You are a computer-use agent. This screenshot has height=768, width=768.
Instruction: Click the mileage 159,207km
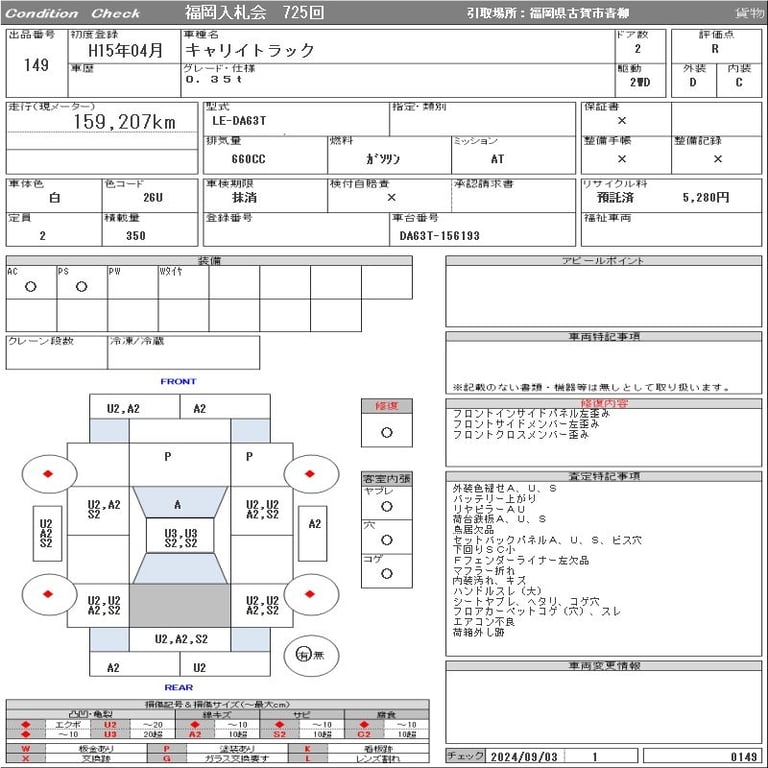click(x=124, y=121)
